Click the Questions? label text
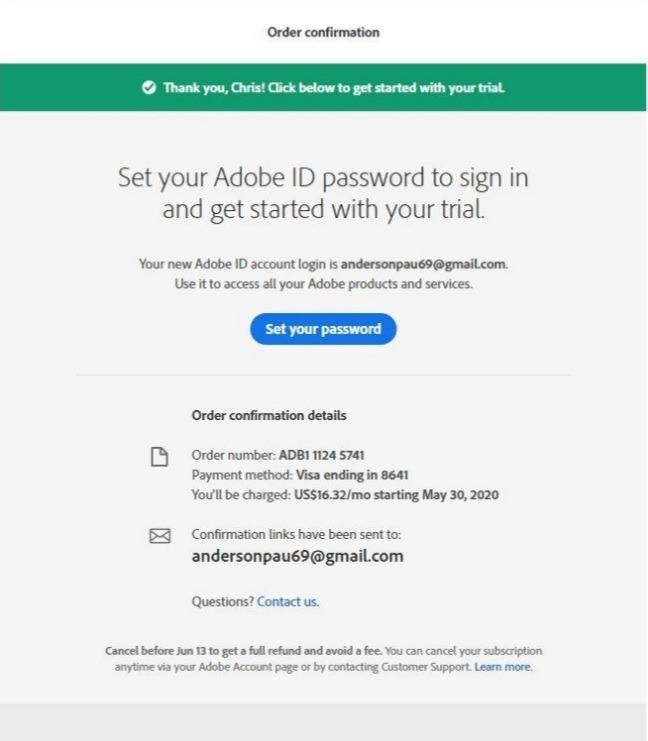 point(222,602)
